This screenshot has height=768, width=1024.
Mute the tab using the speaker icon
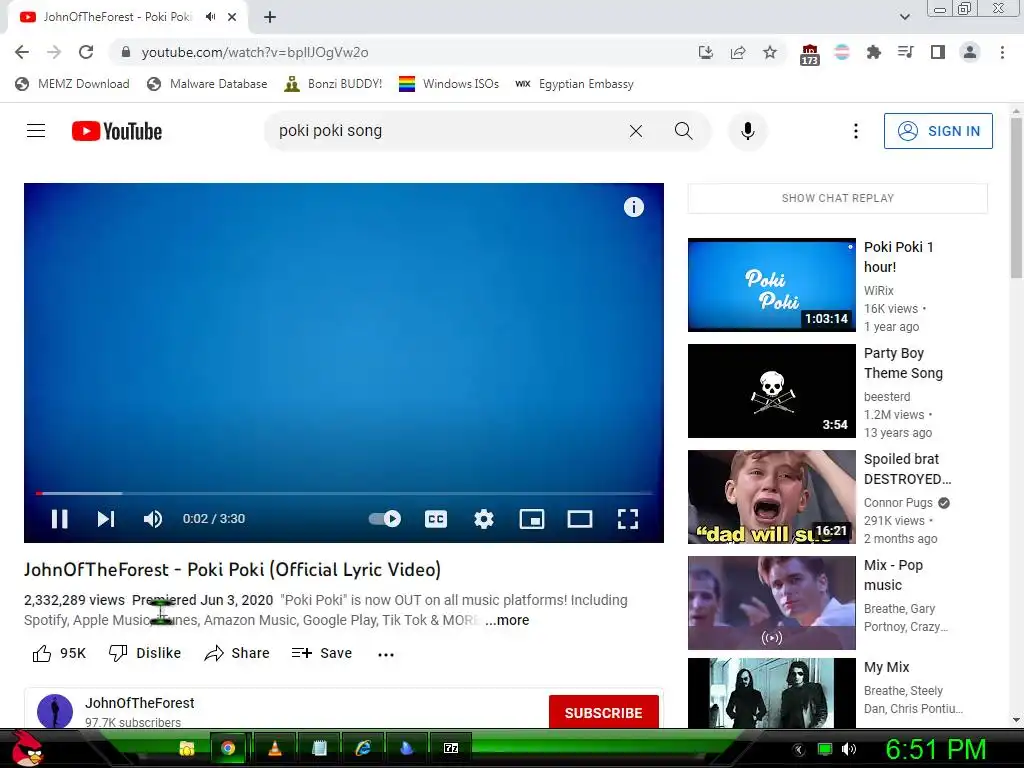pyautogui.click(x=210, y=17)
